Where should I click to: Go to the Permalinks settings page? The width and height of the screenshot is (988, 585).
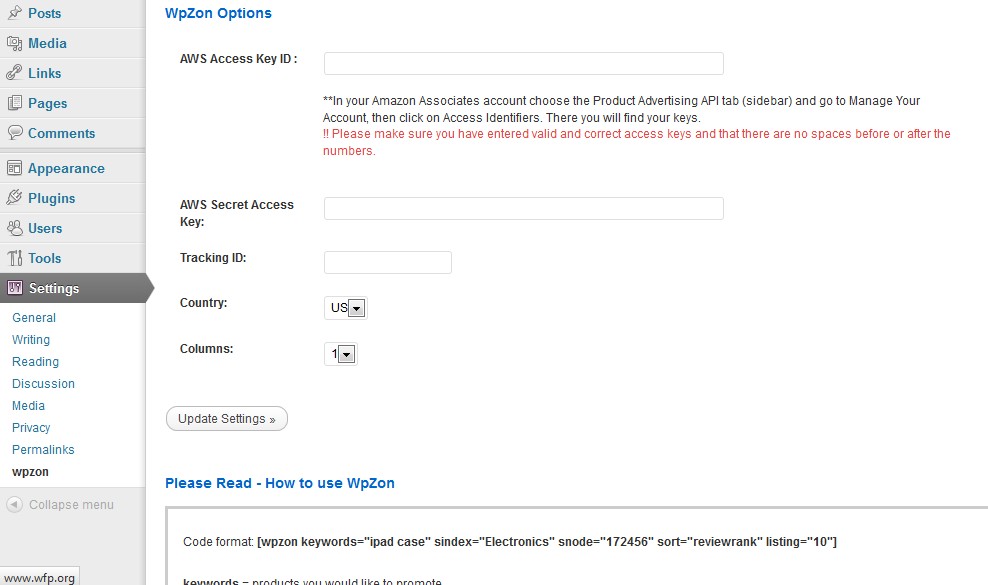pos(43,449)
